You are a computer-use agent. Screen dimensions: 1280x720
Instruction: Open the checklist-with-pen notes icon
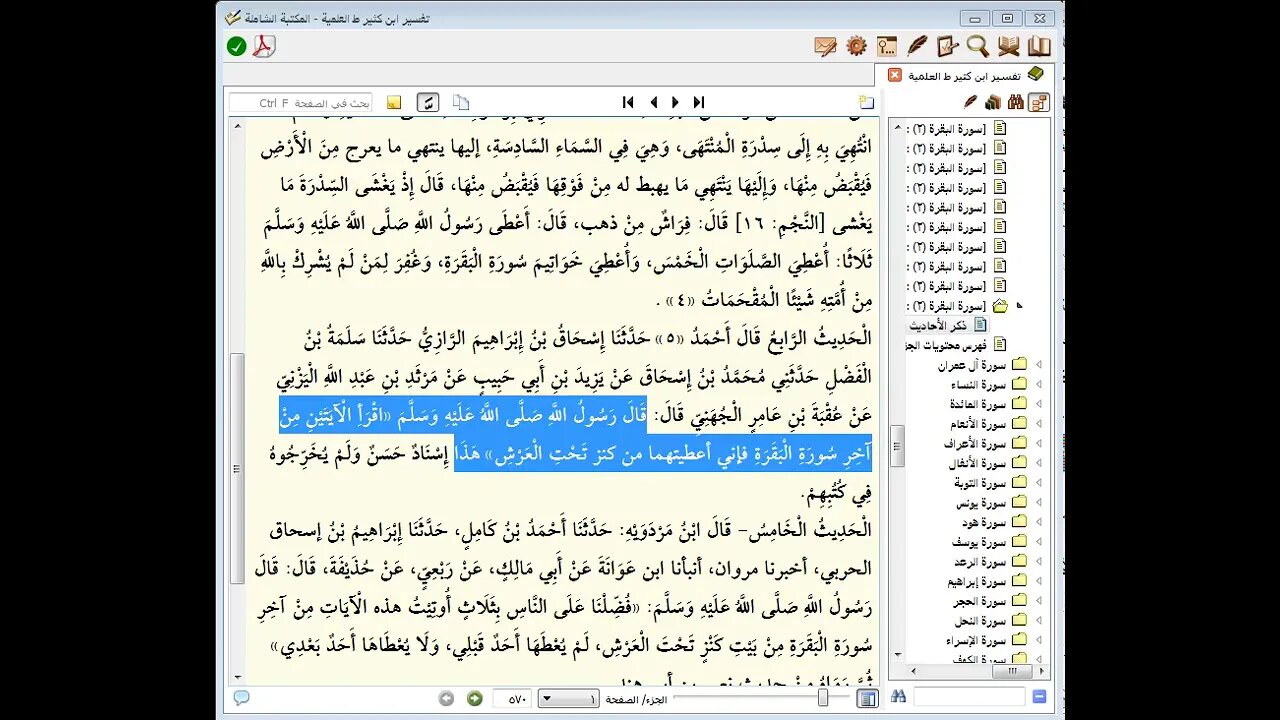pos(947,46)
